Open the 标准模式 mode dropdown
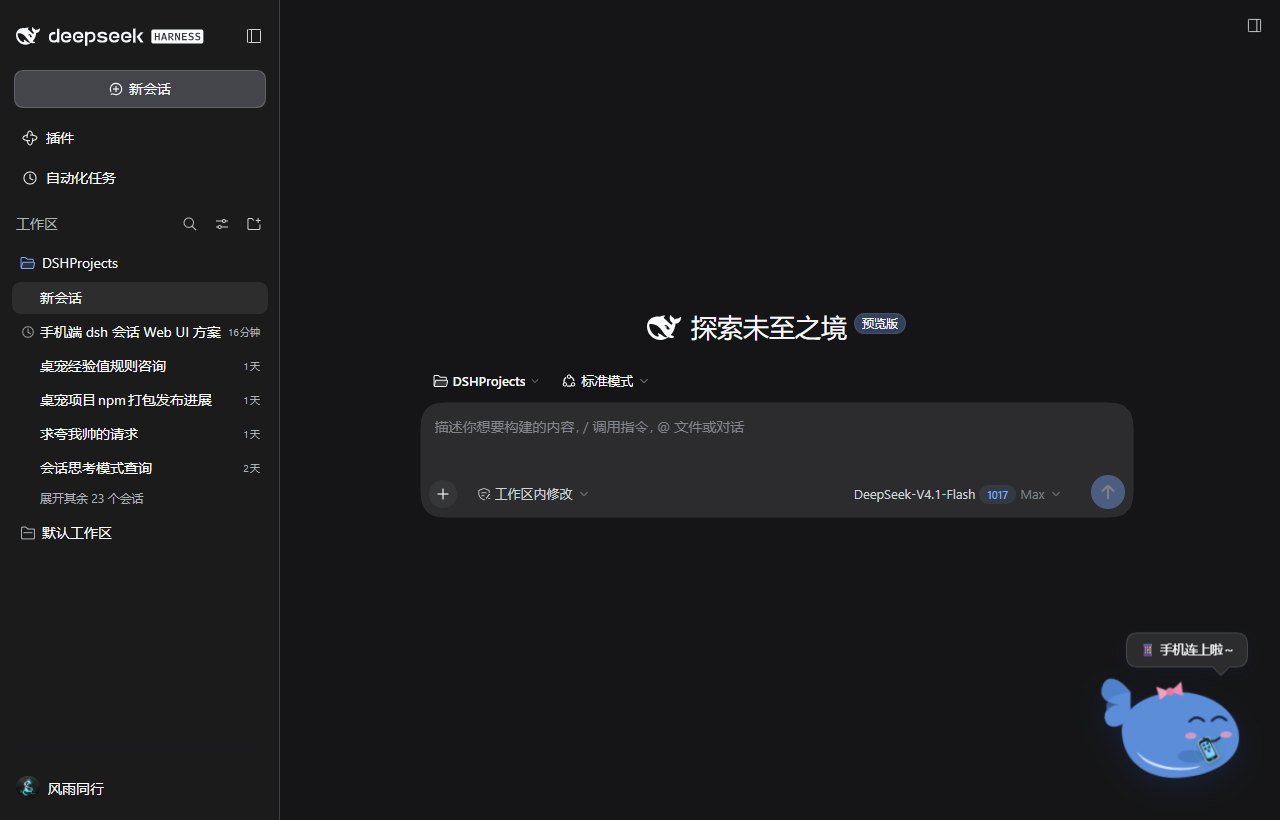Screen dimensions: 1280x820 [605, 381]
